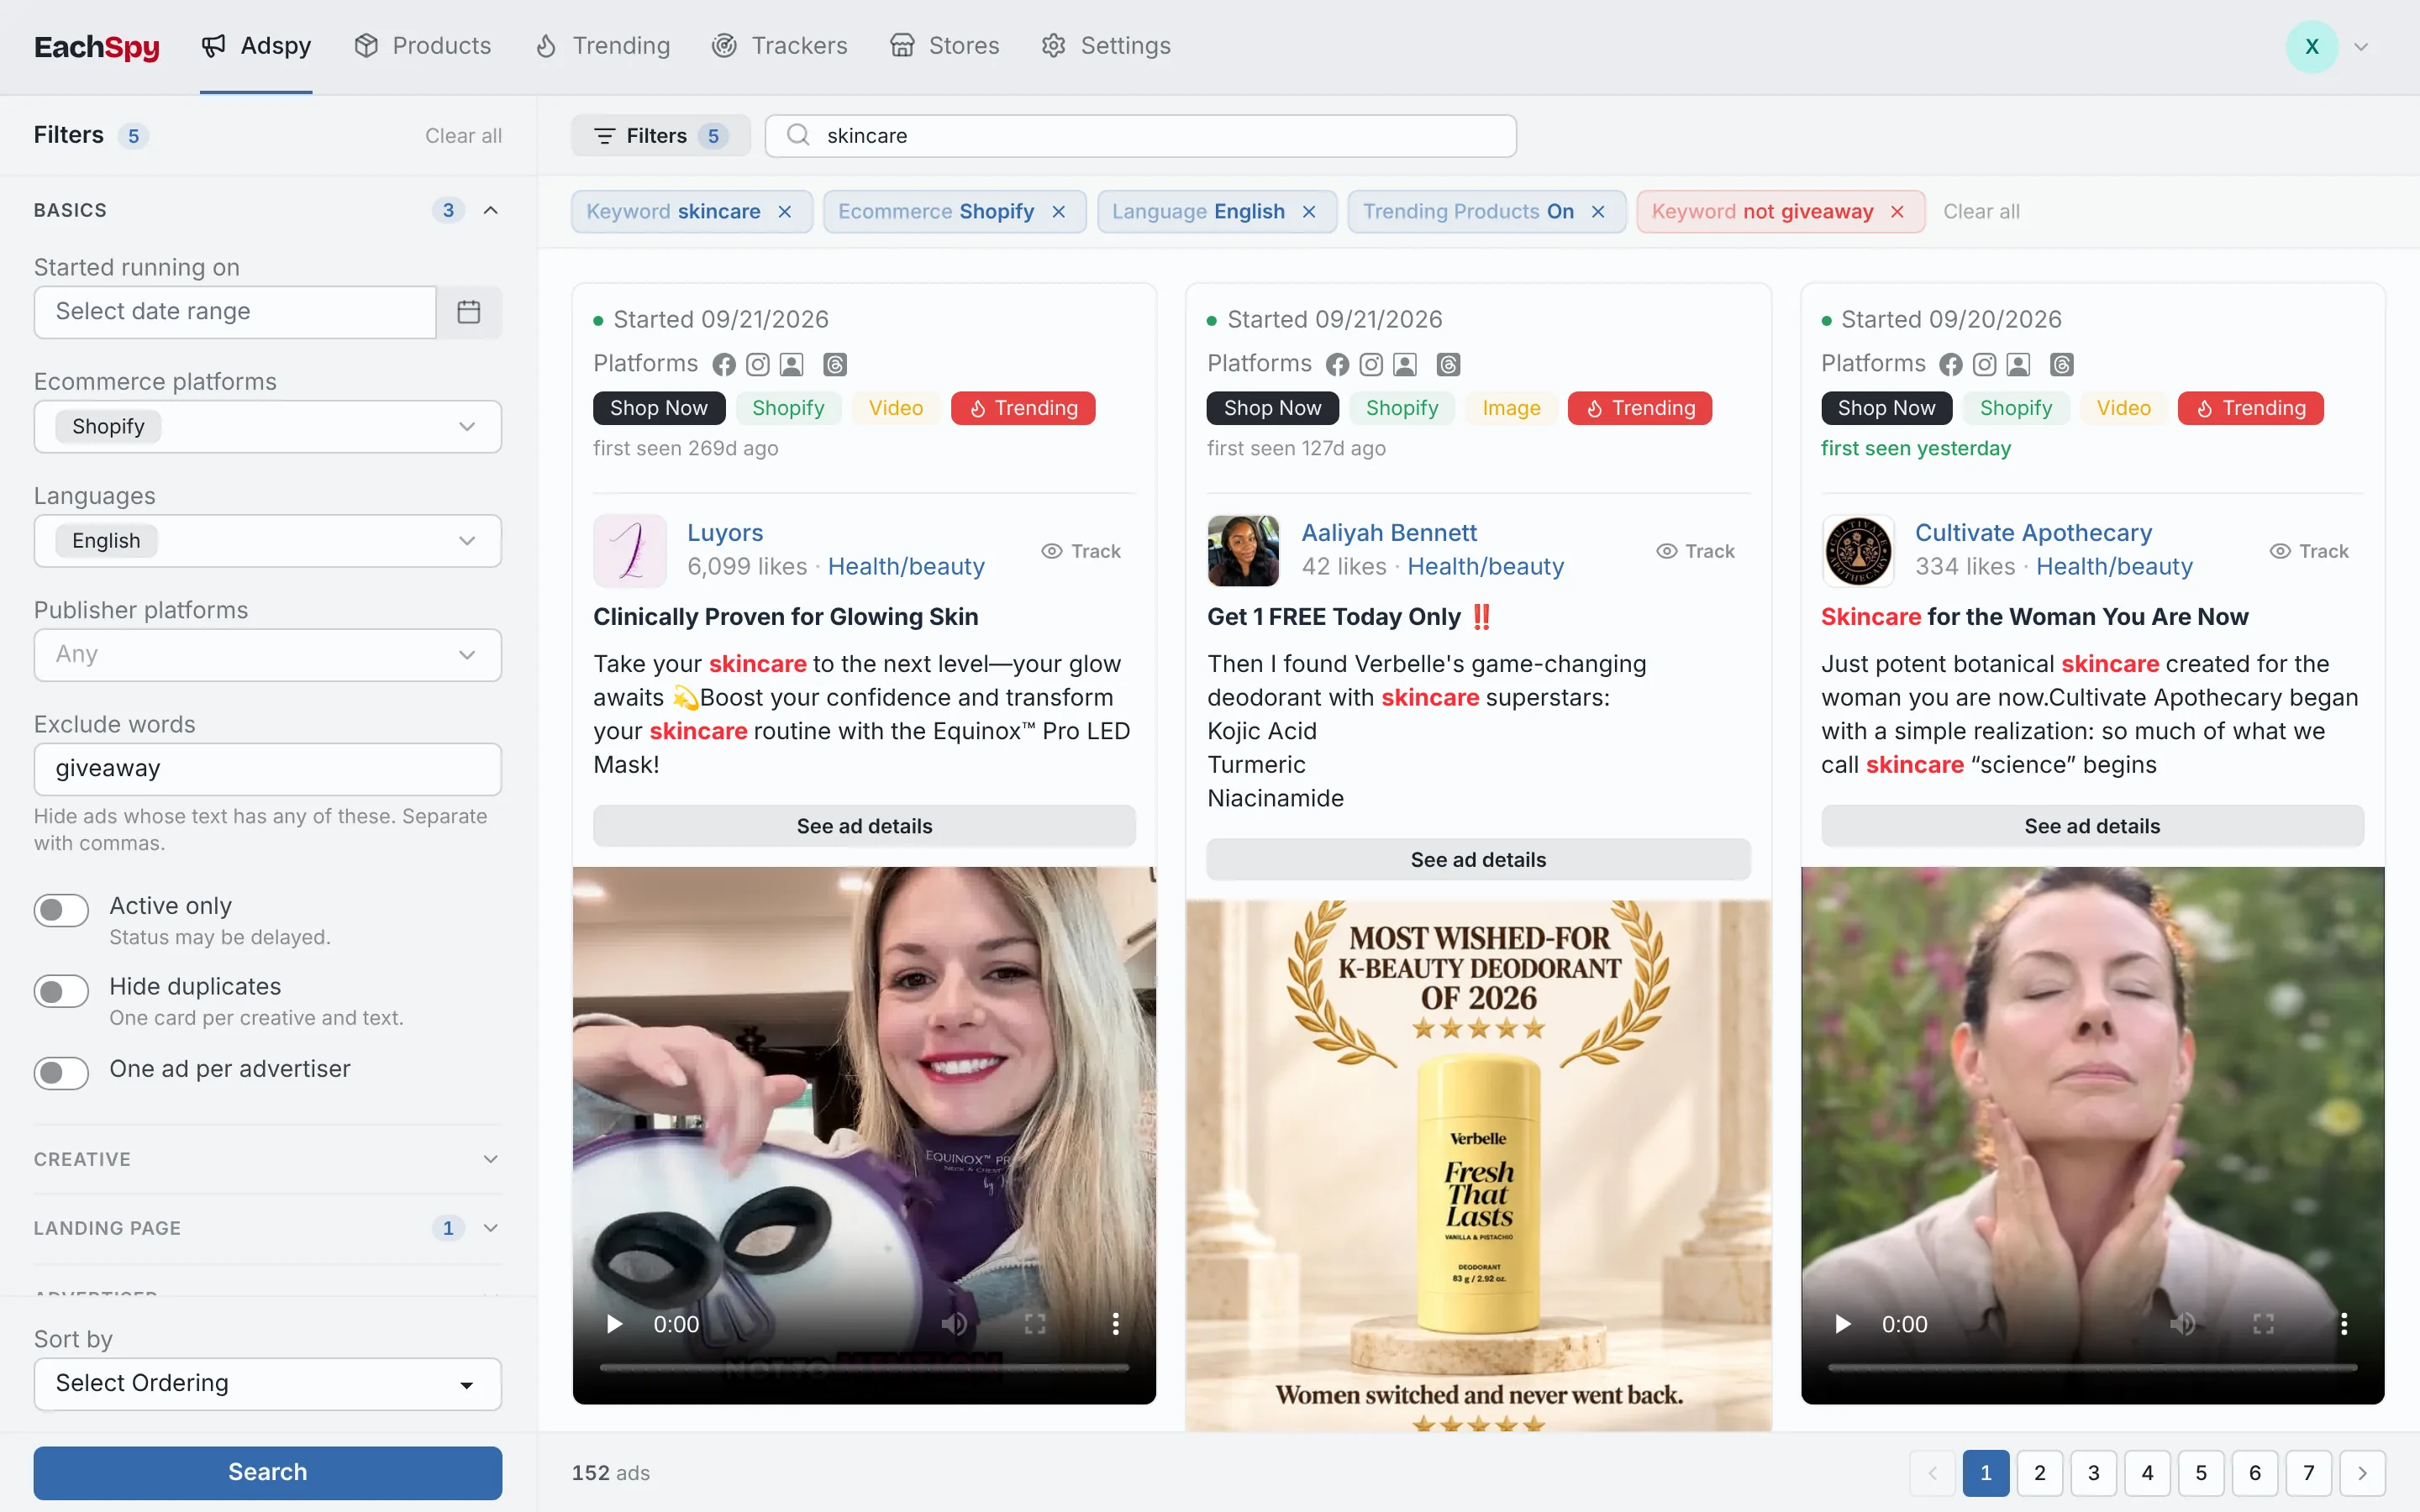This screenshot has height=1512, width=2420.
Task: Seek the Luyors video progress bar
Action: pos(864,1367)
